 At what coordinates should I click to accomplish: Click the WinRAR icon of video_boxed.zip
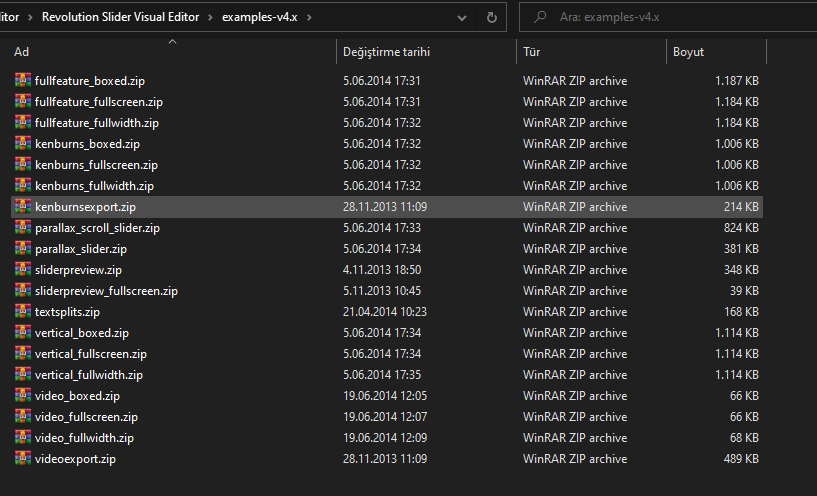[22, 395]
